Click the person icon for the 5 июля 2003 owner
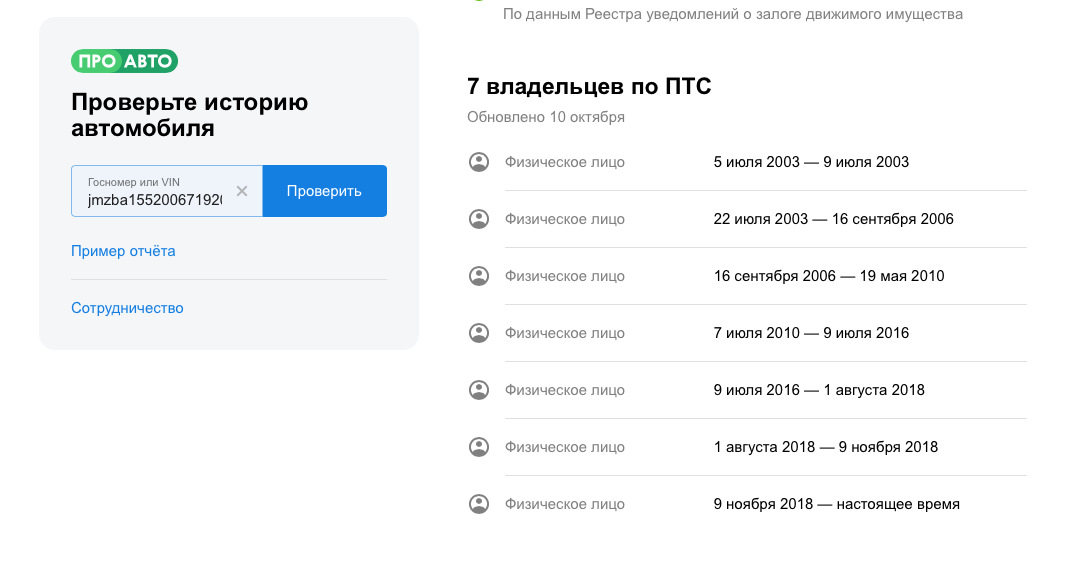 tap(479, 162)
